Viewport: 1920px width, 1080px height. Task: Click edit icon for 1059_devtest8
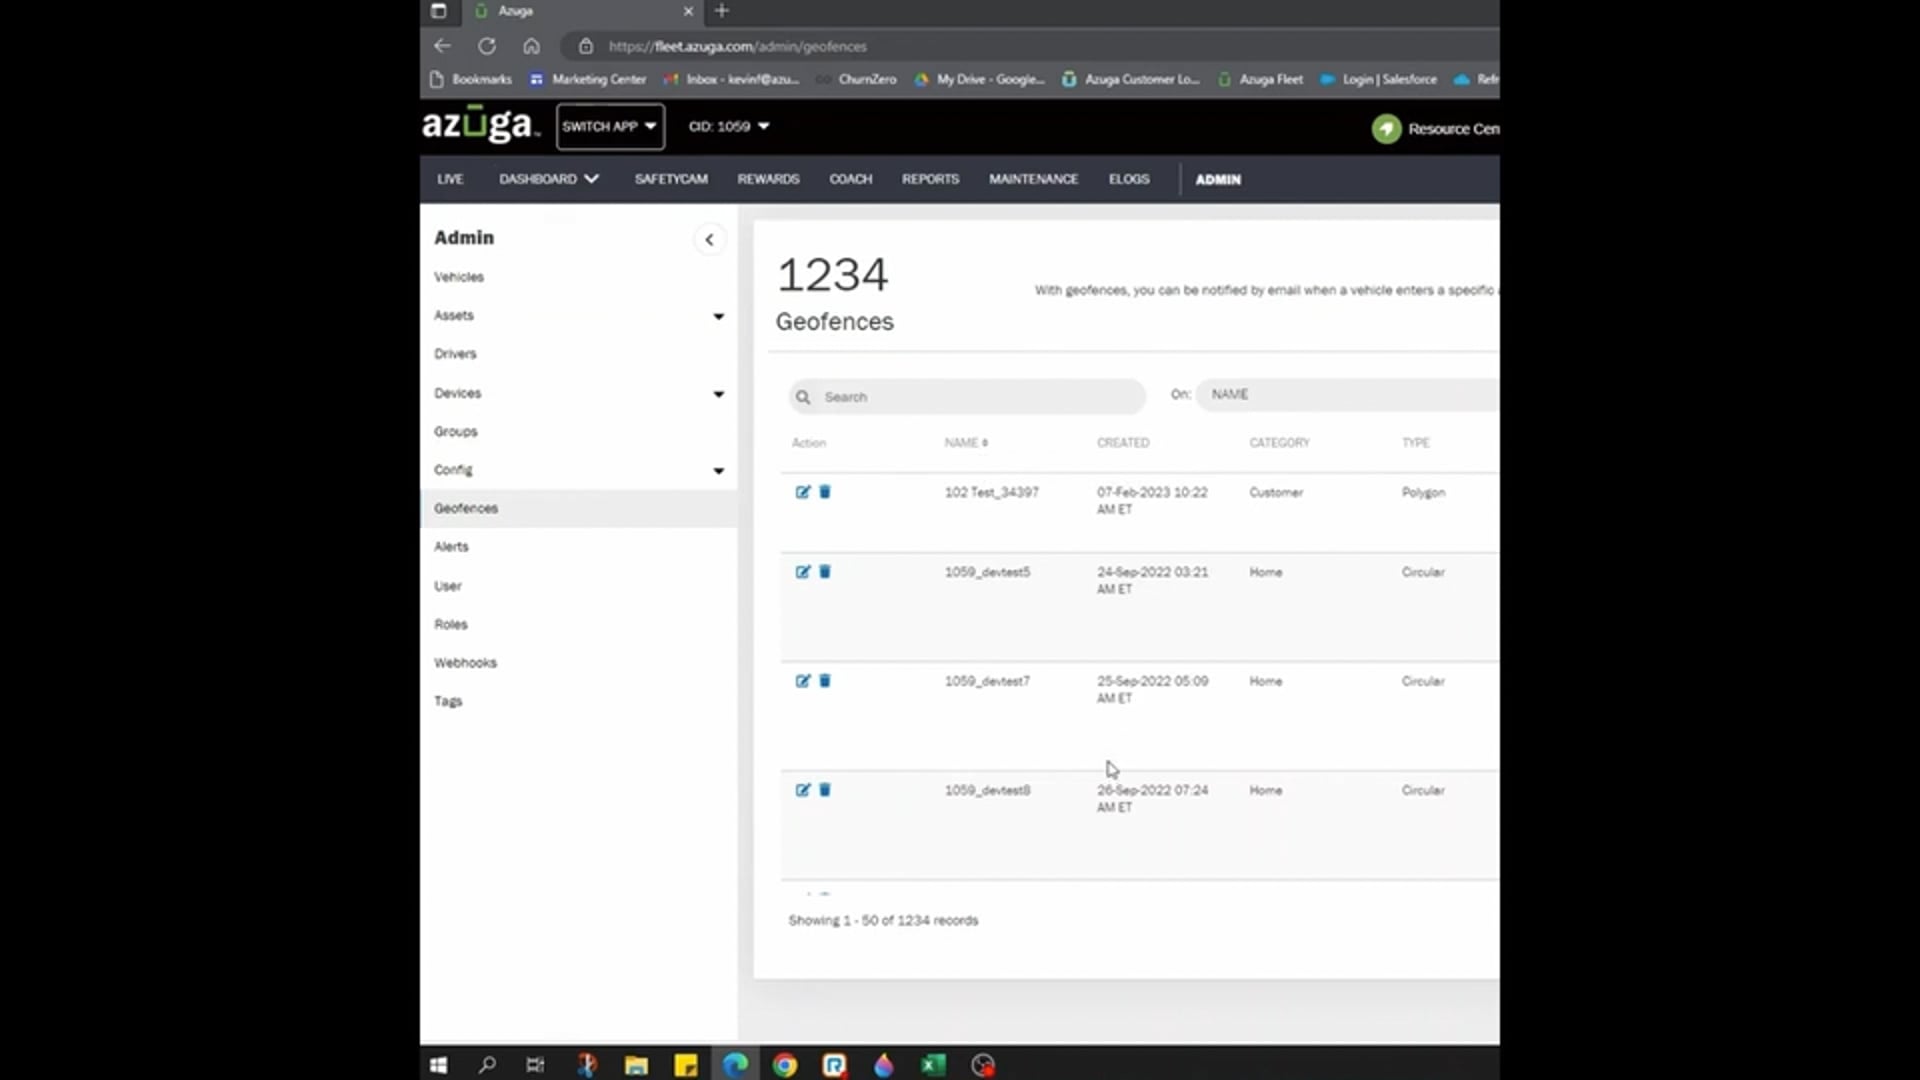click(x=802, y=790)
